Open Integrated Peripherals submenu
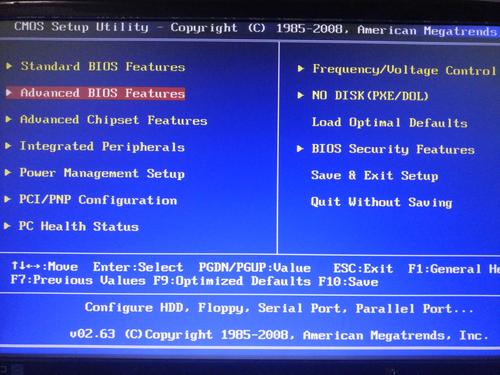Image resolution: width=500 pixels, height=375 pixels. (x=102, y=146)
